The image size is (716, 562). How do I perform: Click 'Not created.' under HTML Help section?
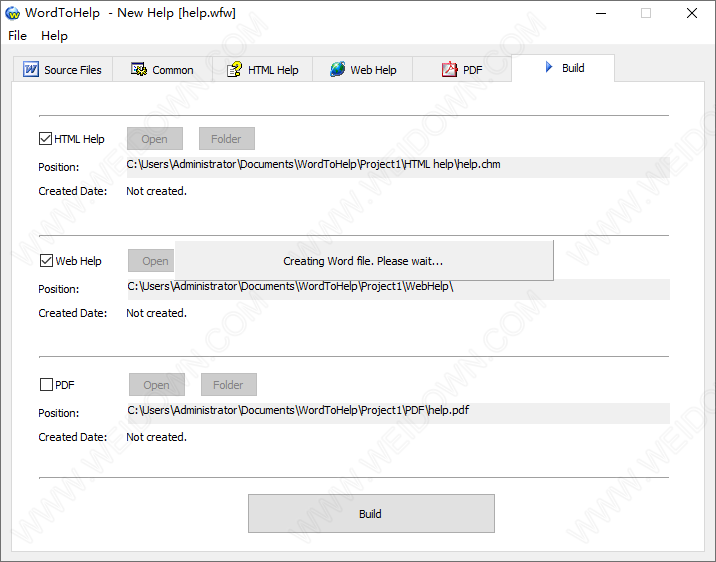[157, 191]
